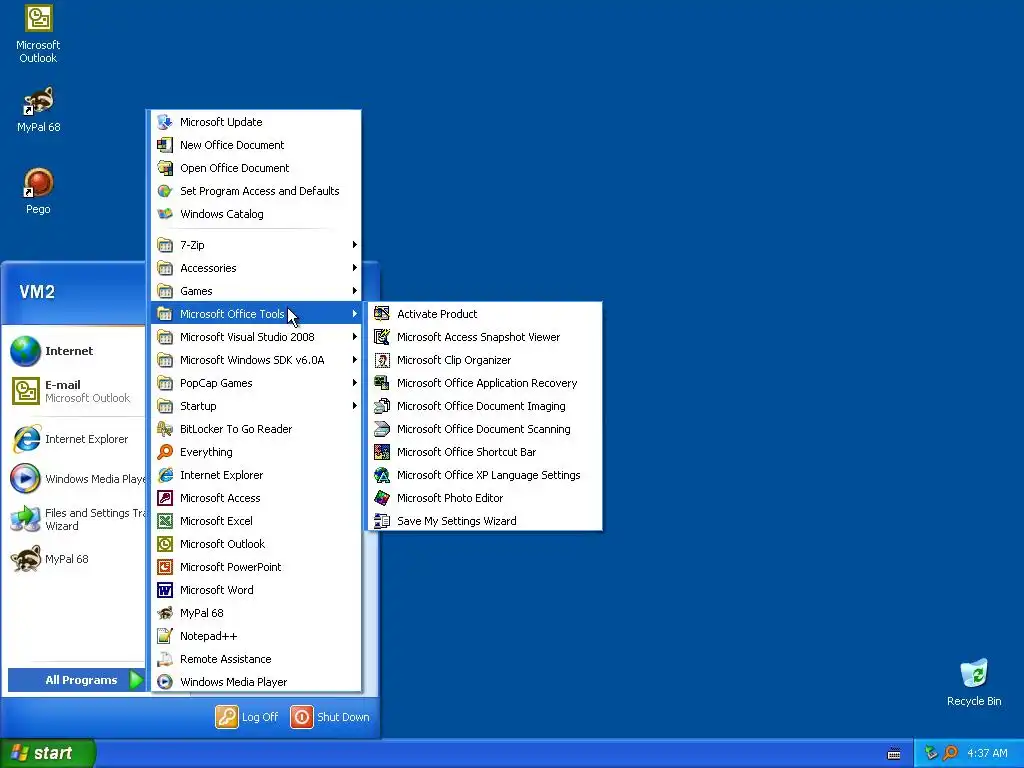This screenshot has width=1024, height=768.
Task: Click the Start button
Action: 47,754
